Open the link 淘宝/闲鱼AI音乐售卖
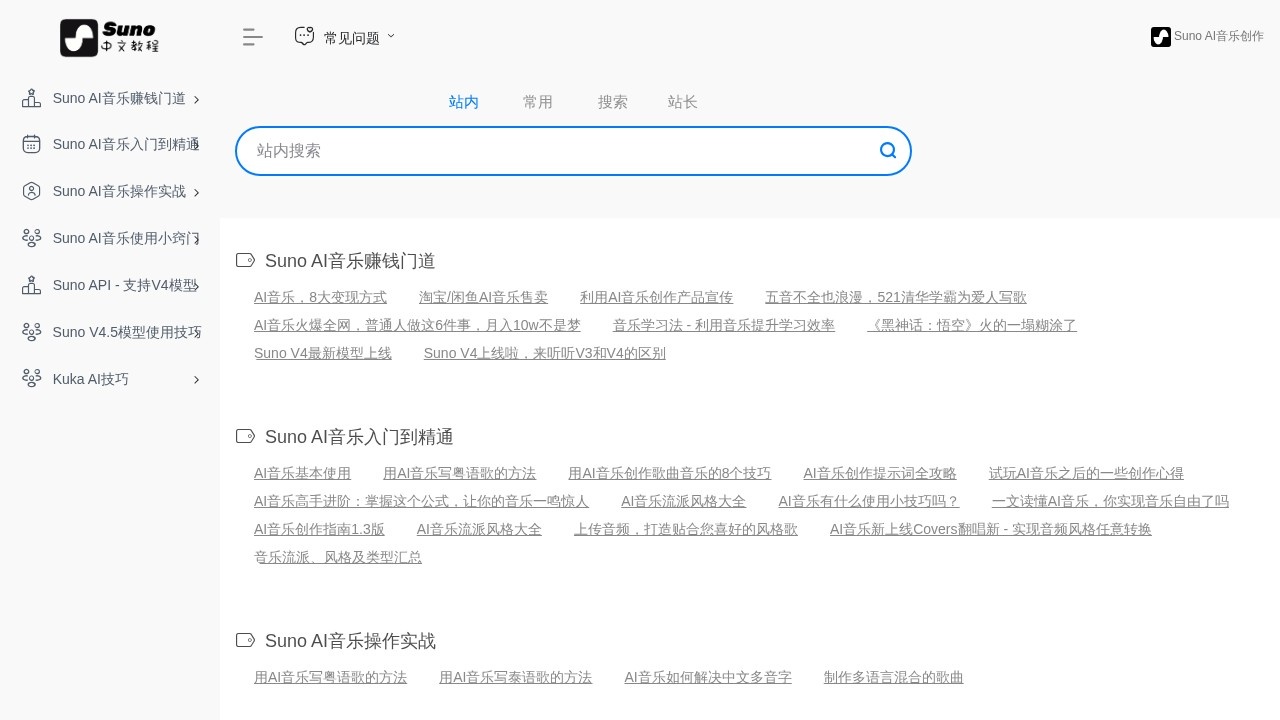 coord(483,297)
